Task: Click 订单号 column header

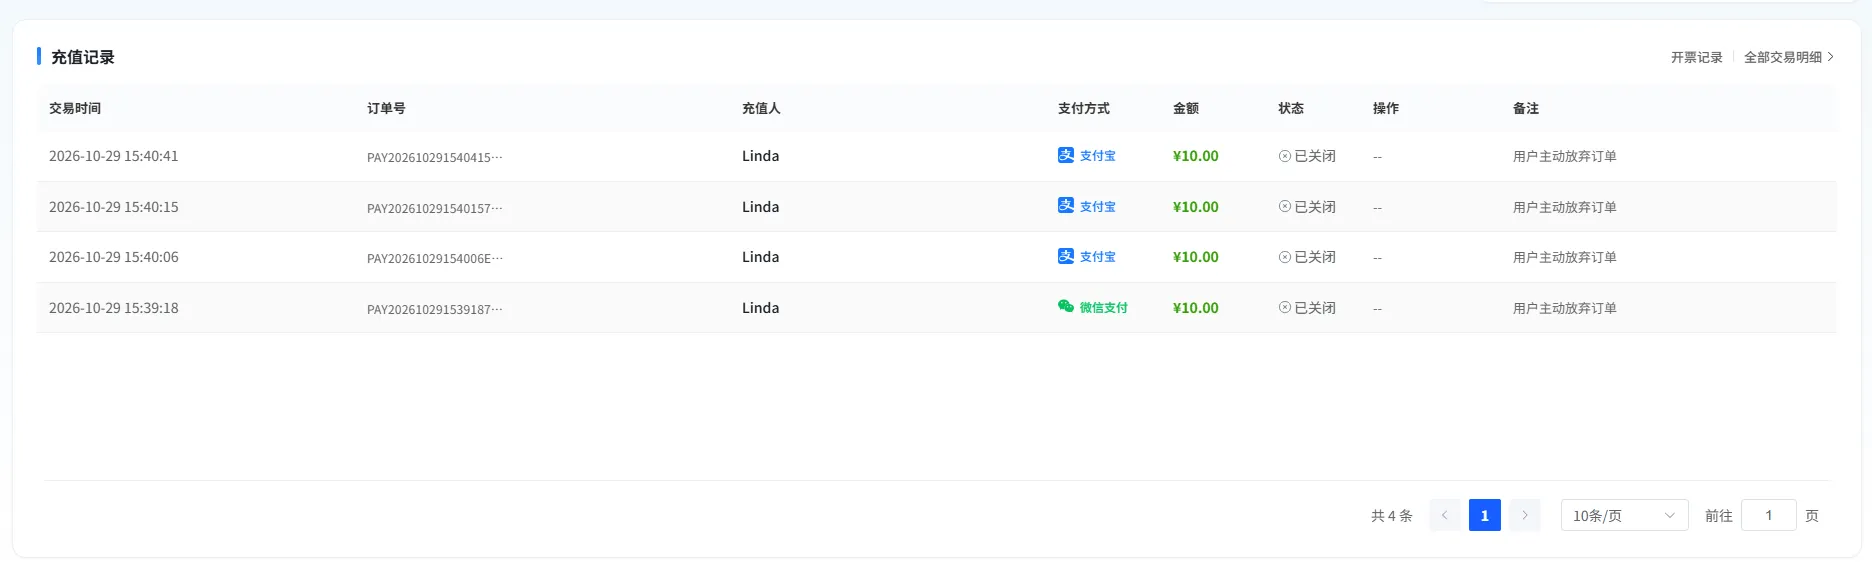Action: 386,108
